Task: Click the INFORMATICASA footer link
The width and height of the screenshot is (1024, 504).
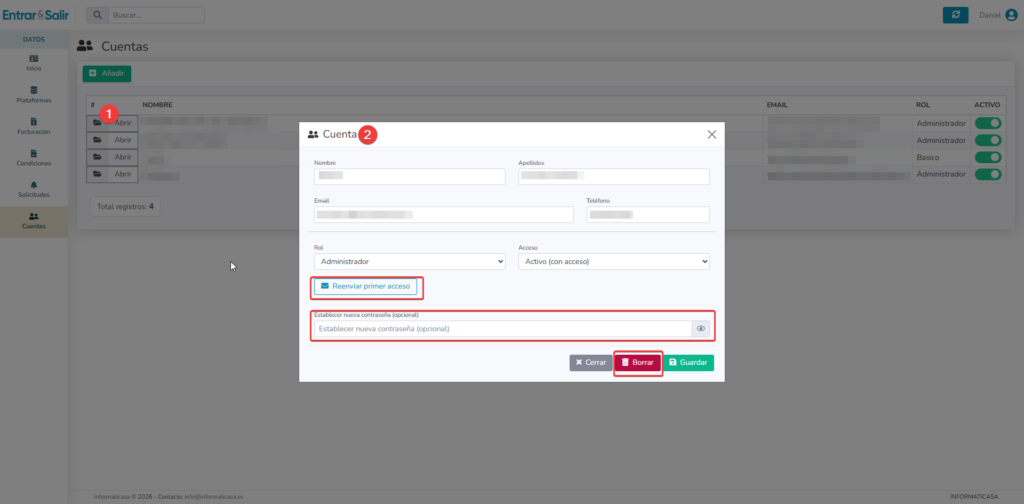Action: (974, 497)
